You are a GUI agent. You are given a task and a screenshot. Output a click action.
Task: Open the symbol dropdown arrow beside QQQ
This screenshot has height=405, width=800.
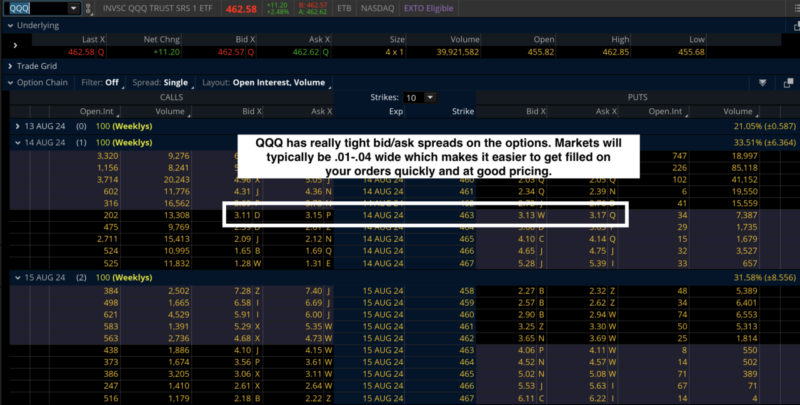[x=74, y=8]
